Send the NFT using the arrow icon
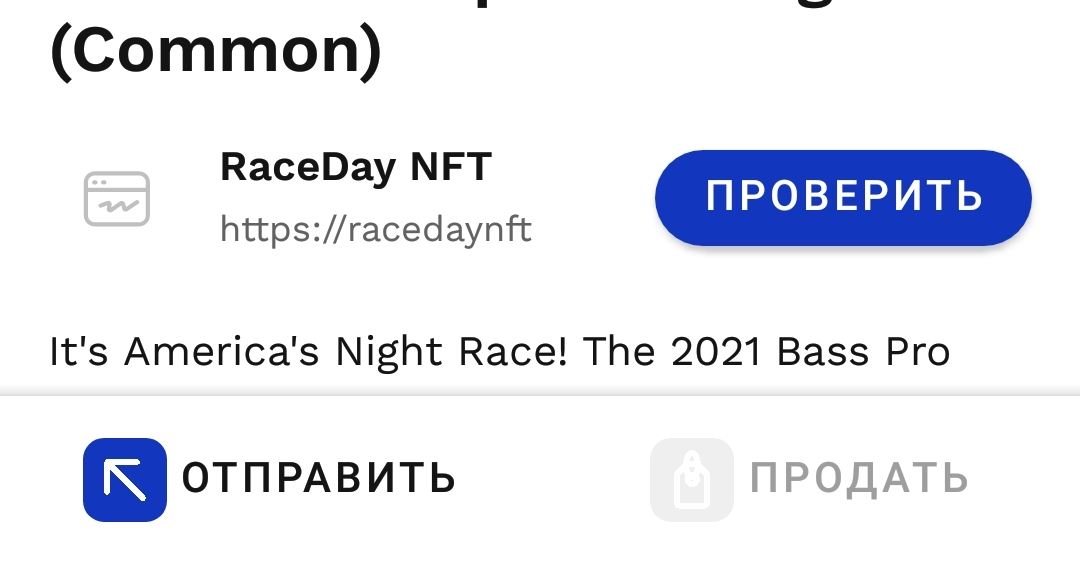1080x564 pixels. click(125, 479)
